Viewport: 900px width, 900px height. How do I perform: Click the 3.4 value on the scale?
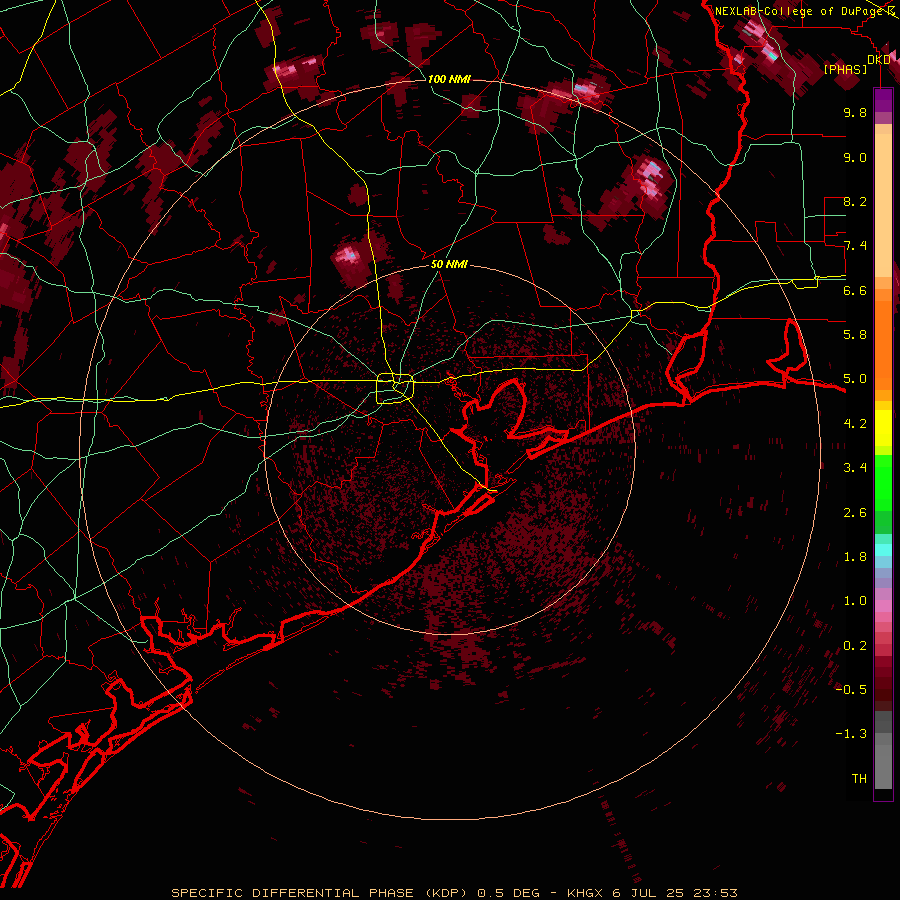[855, 468]
